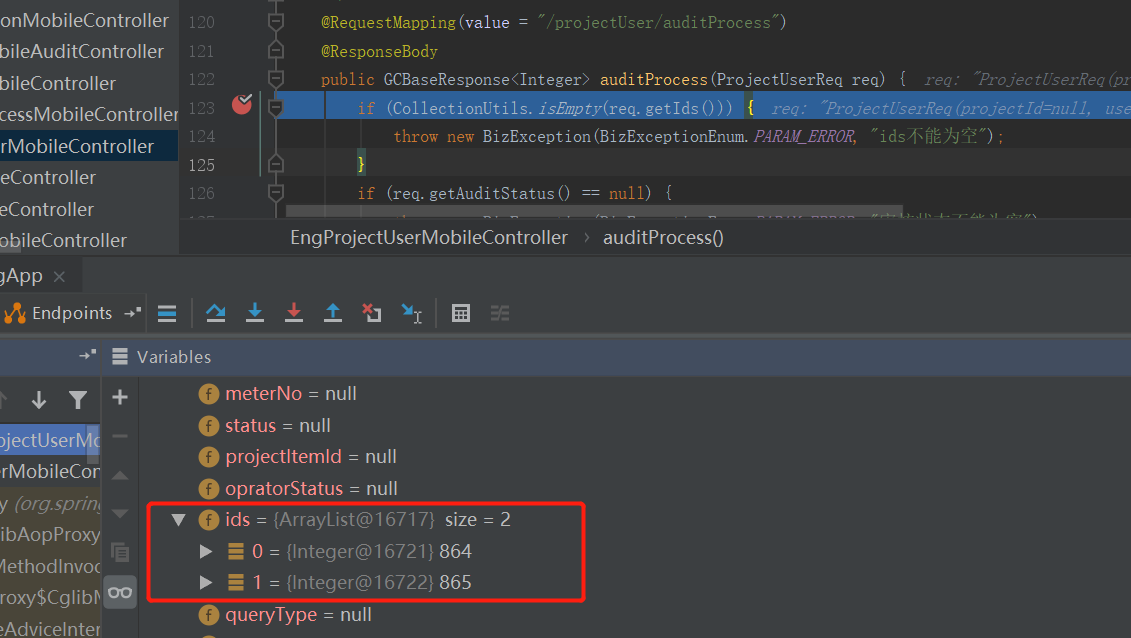Open bileAuditController in project tree
The image size is (1131, 638).
pos(82,52)
